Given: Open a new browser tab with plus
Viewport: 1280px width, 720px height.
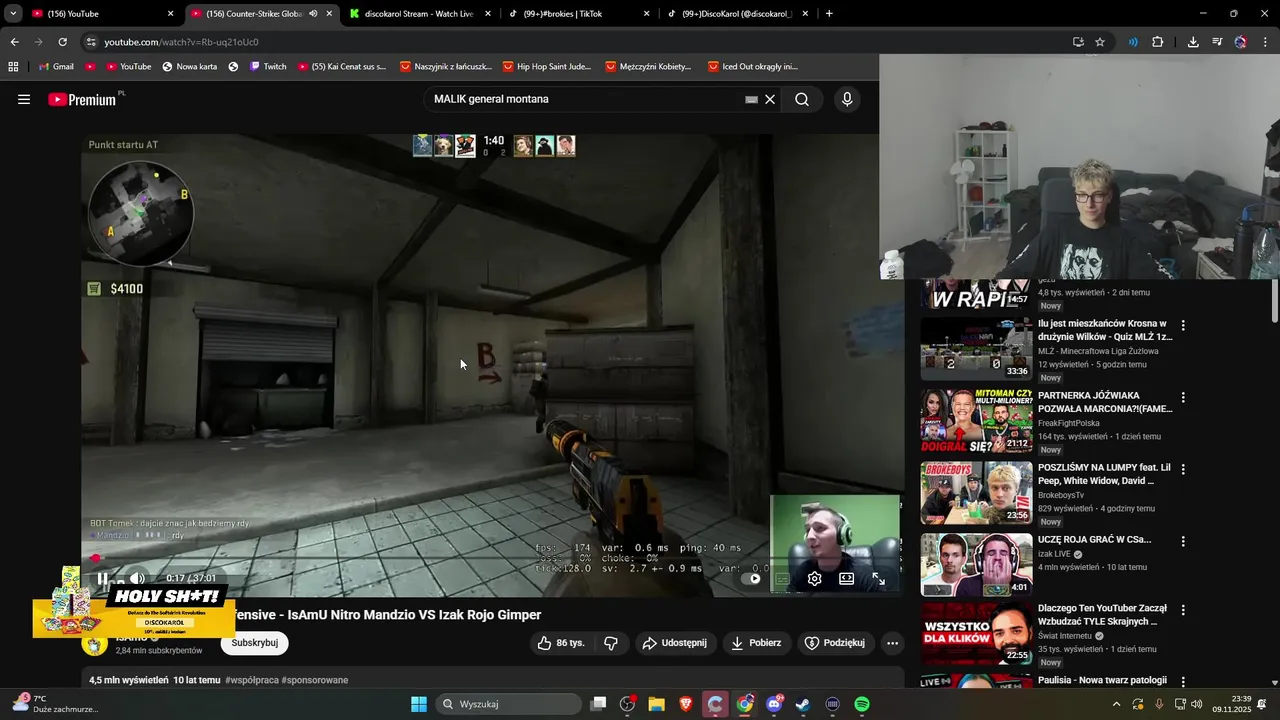Looking at the screenshot, I should [829, 14].
